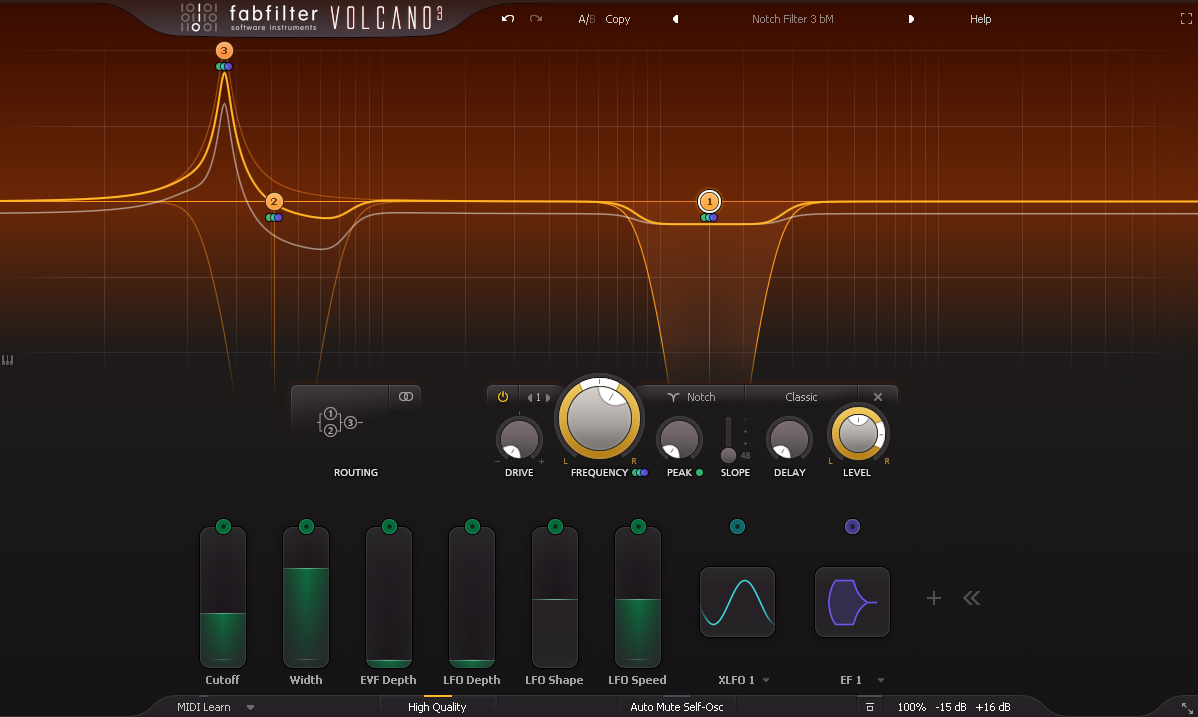
Task: Click the EVF Depth drag source button
Action: coord(389,526)
